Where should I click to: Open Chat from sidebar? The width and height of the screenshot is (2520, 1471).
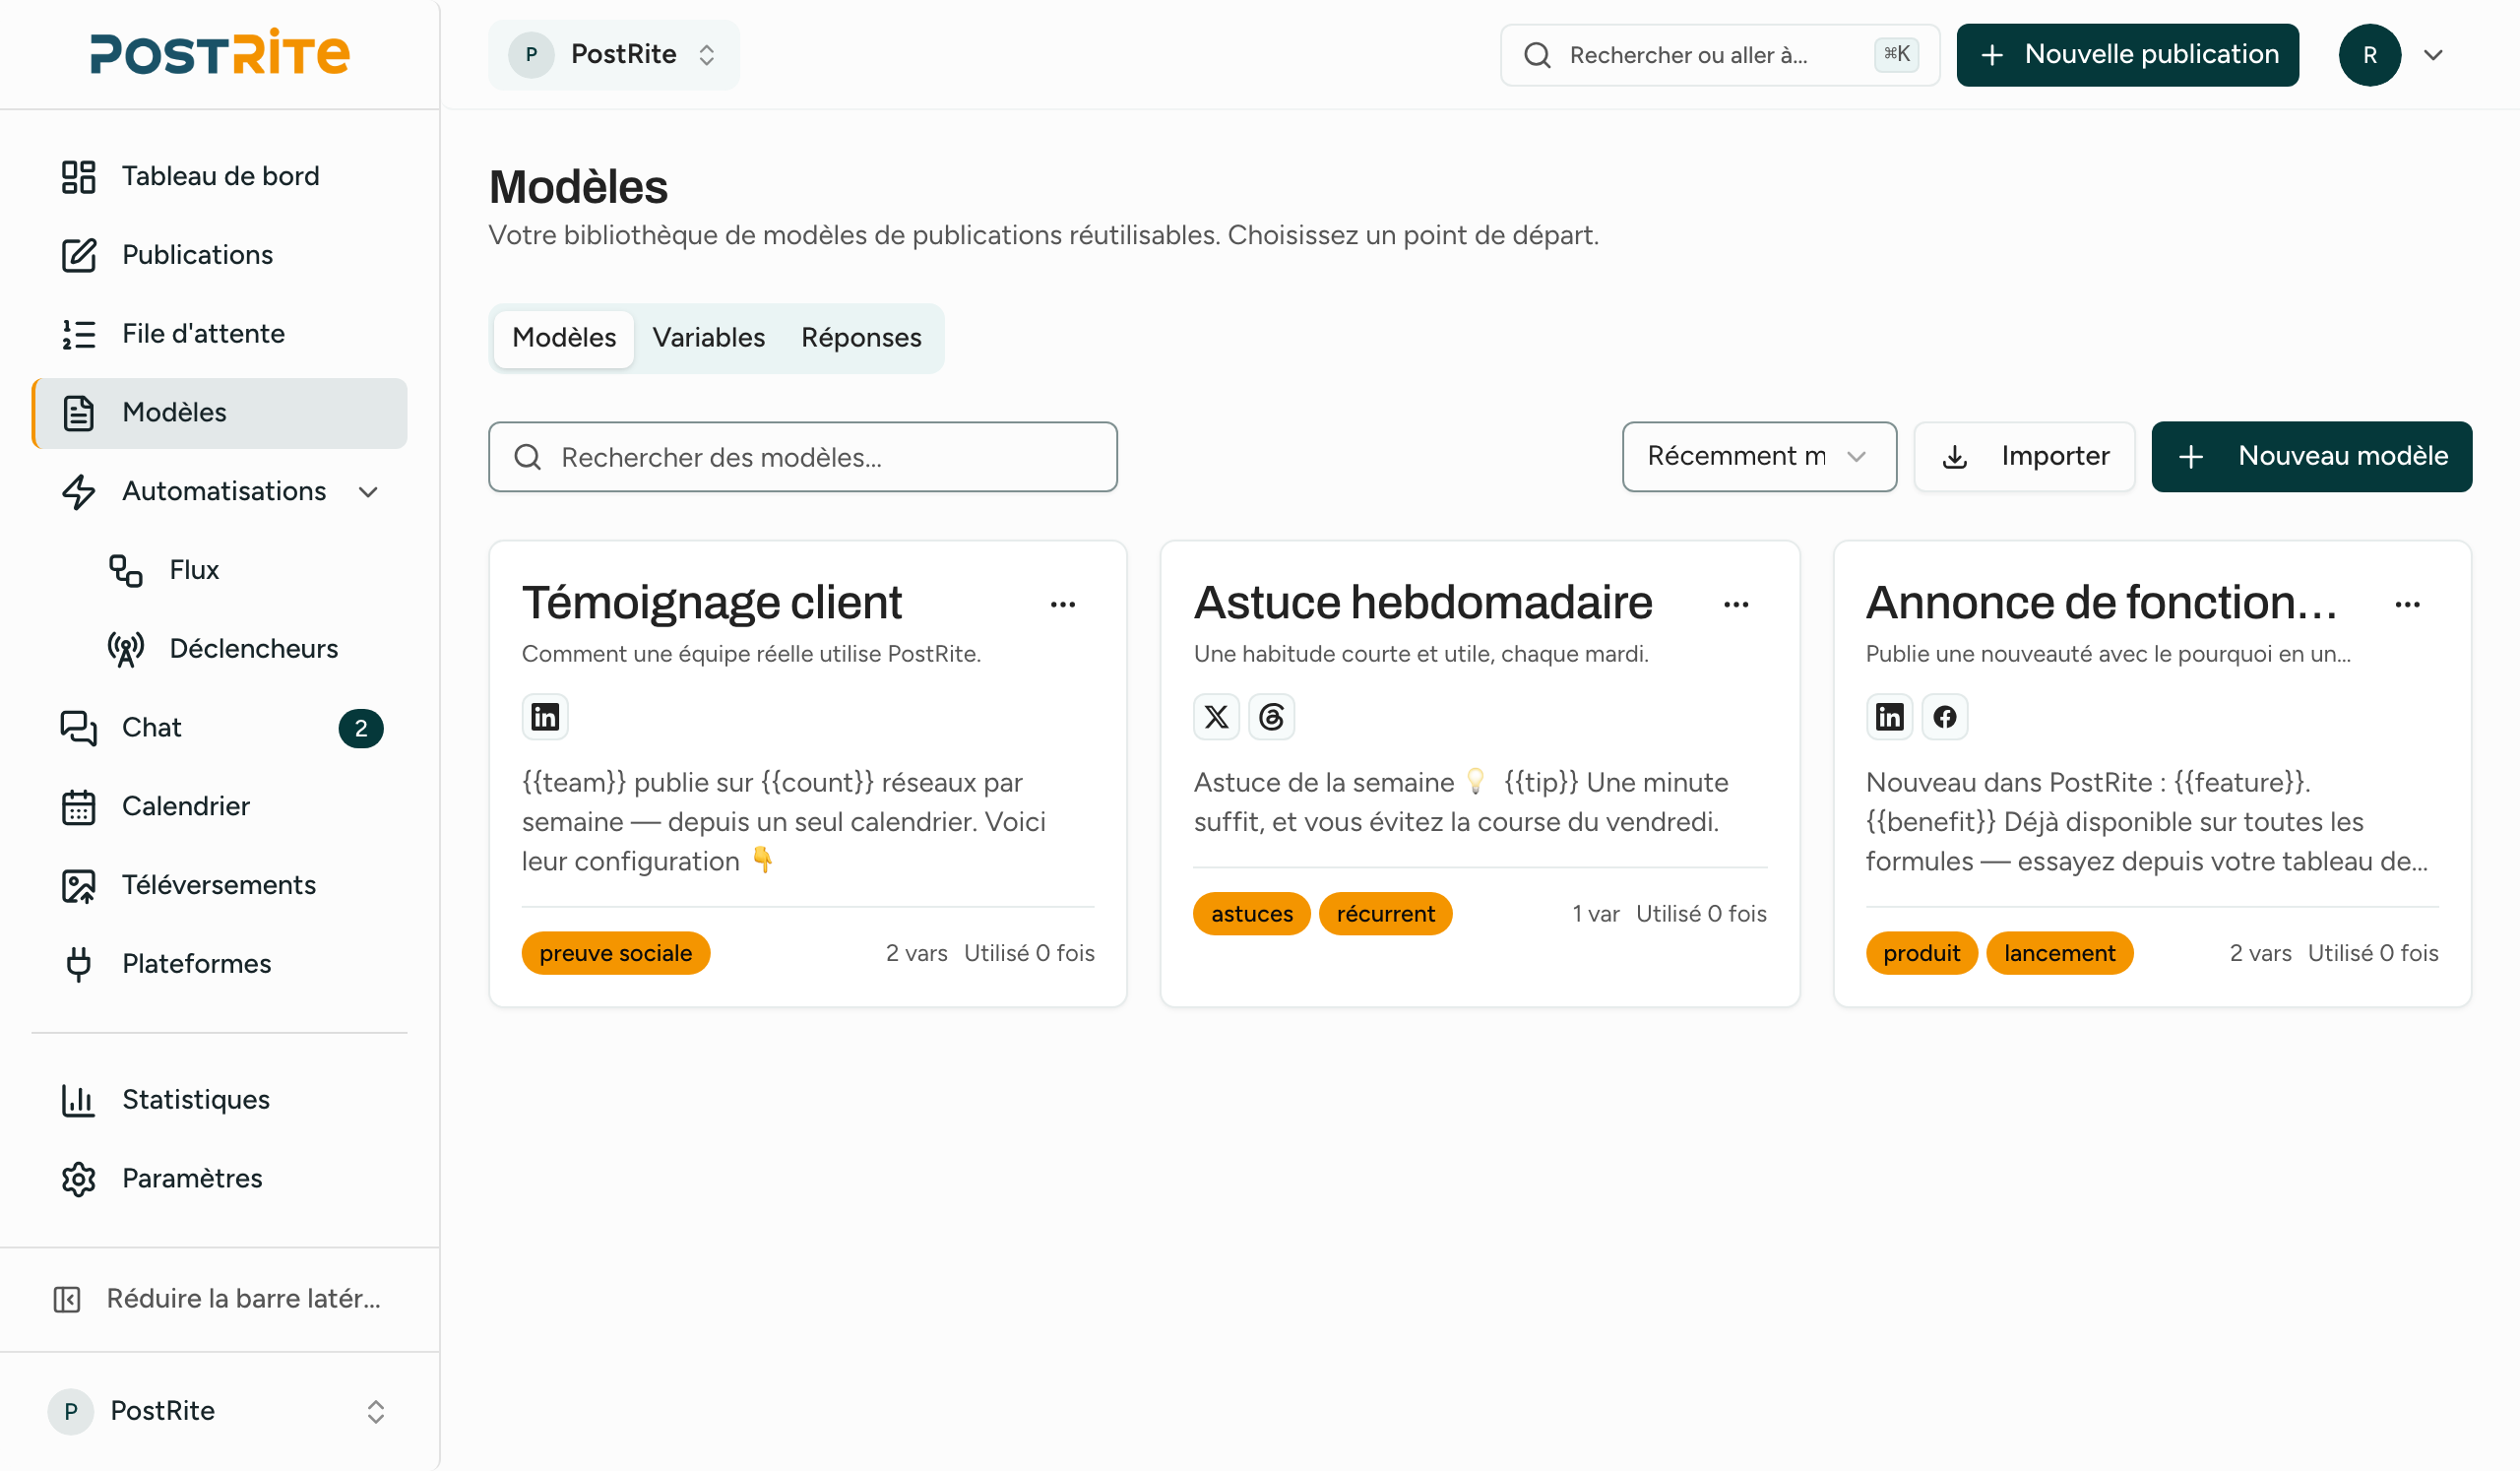(x=219, y=728)
